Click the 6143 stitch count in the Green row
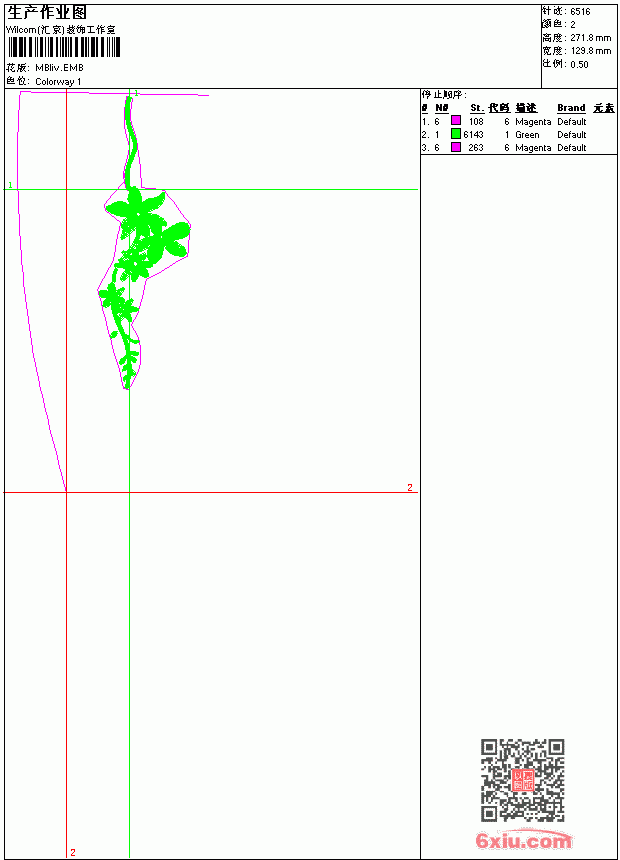The image size is (620, 860). pos(474,134)
